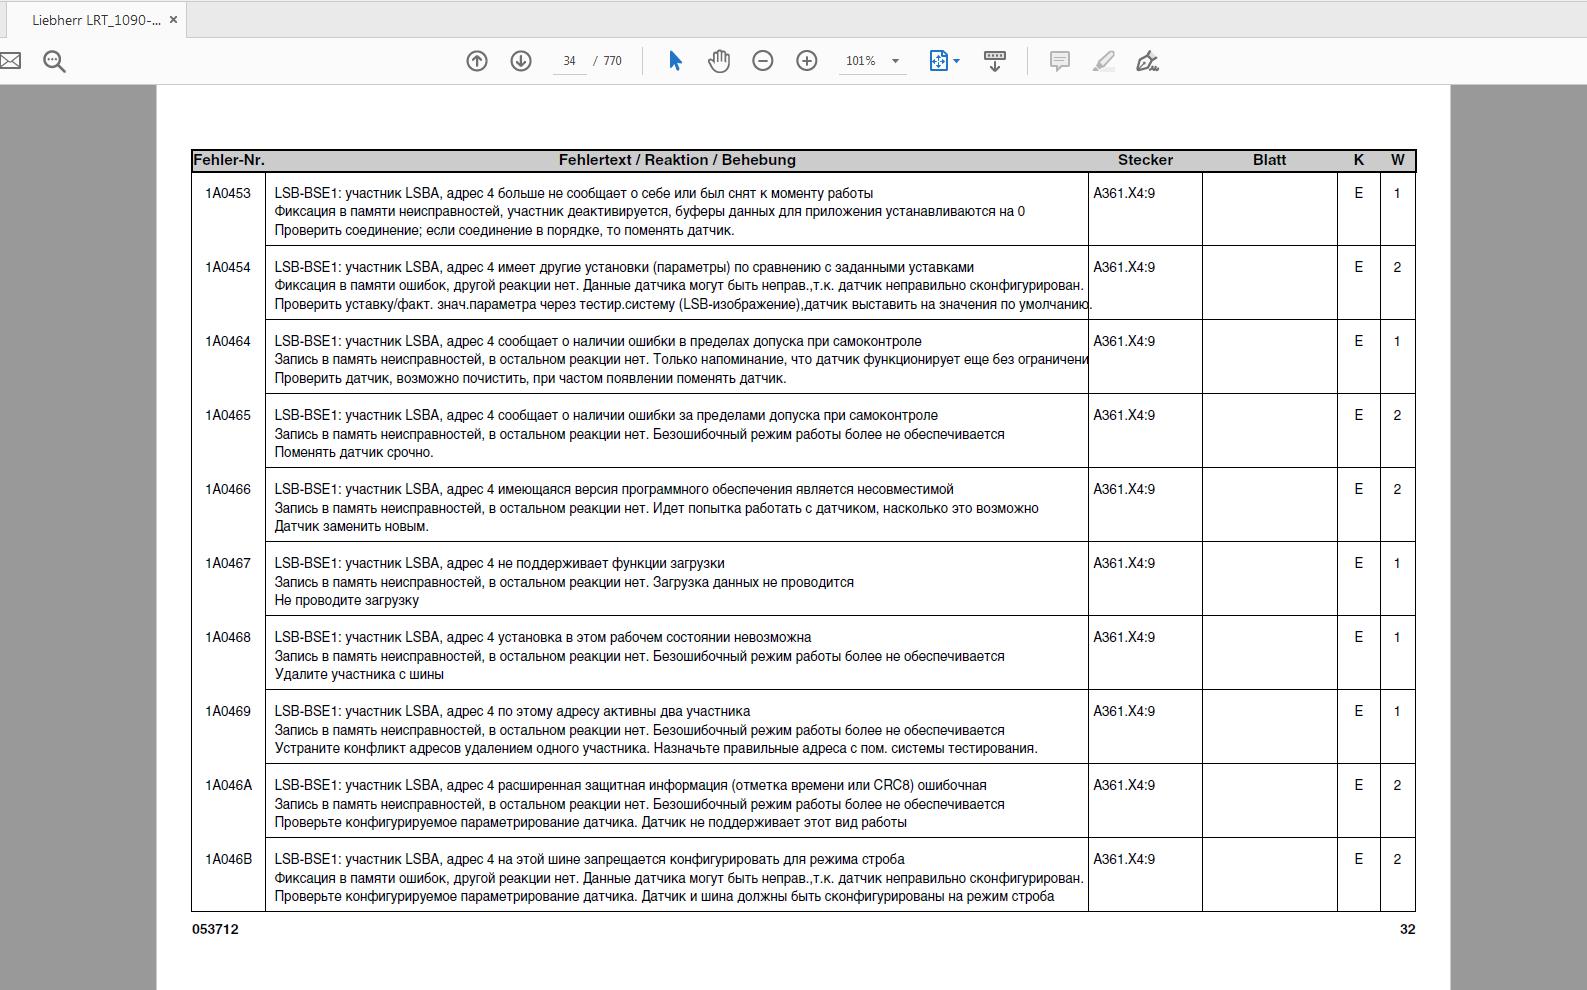Viewport: 1587px width, 990px height.
Task: Click printed page number 32 in footer
Action: pyautogui.click(x=1407, y=929)
